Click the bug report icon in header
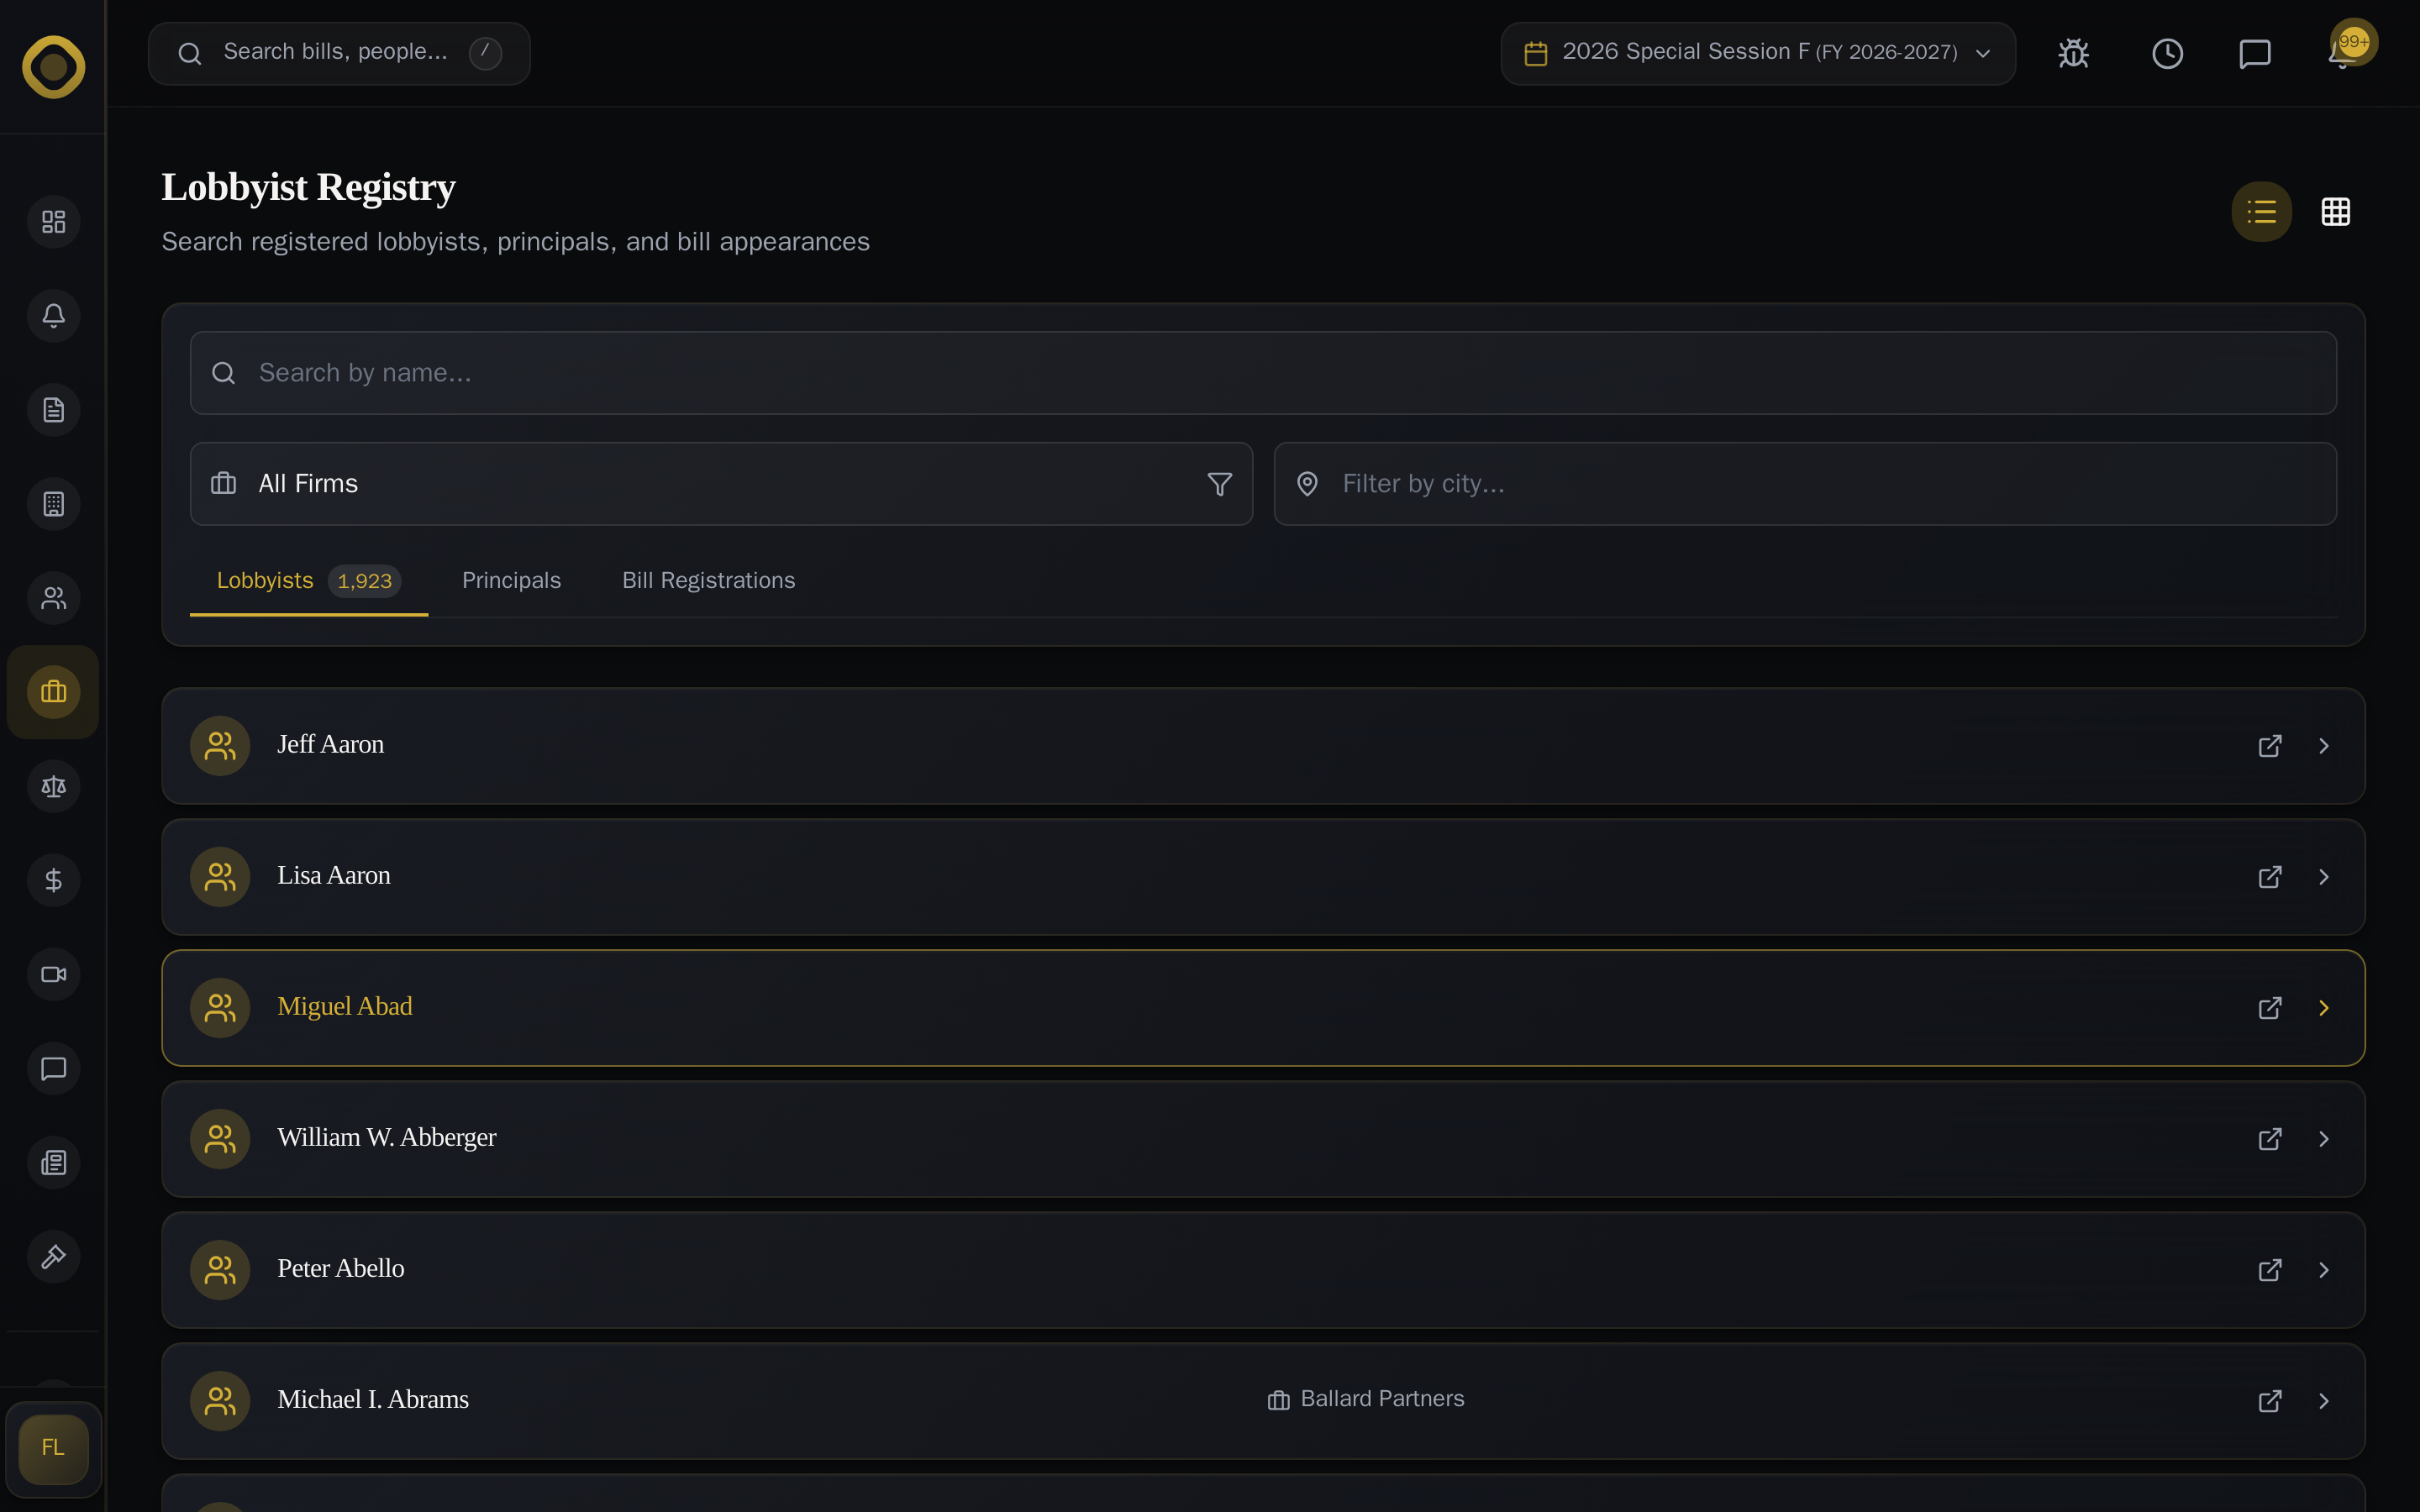This screenshot has height=1512, width=2420. point(2074,53)
